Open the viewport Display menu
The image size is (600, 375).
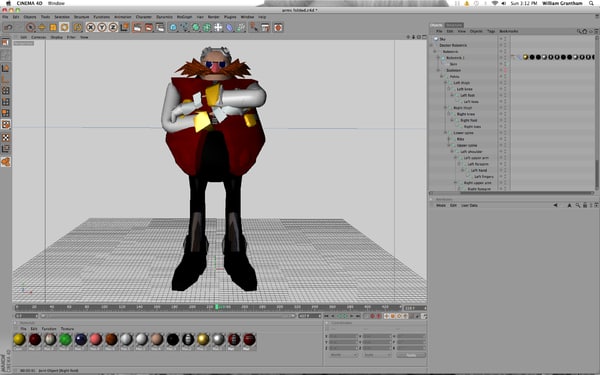point(57,37)
